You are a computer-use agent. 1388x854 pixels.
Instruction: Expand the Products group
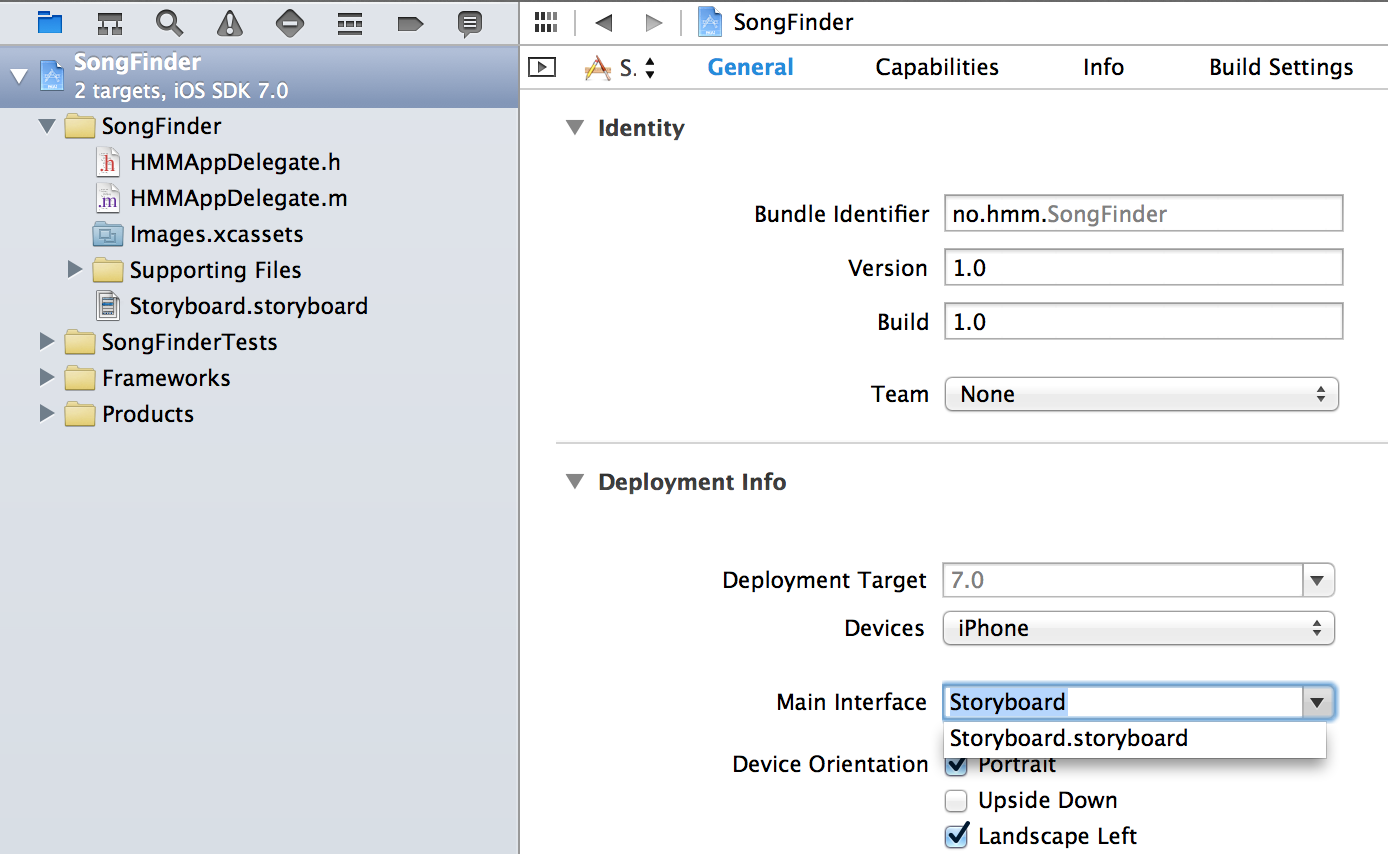tap(47, 413)
